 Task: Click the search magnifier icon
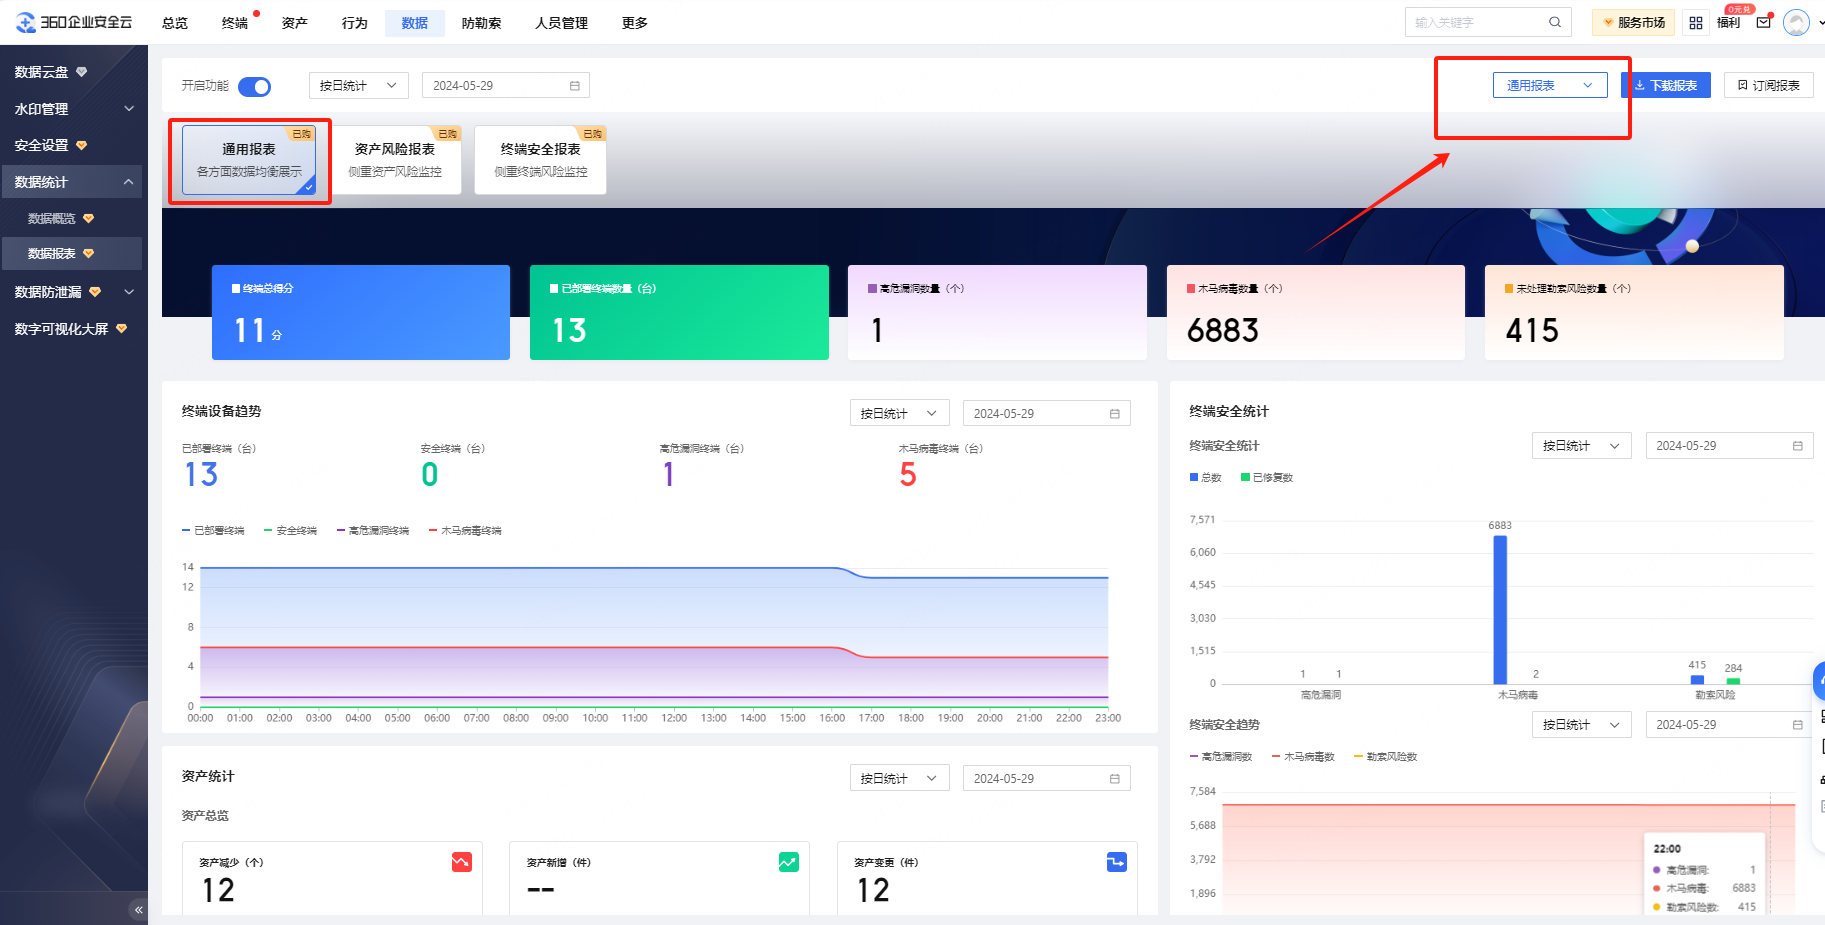pos(1554,22)
